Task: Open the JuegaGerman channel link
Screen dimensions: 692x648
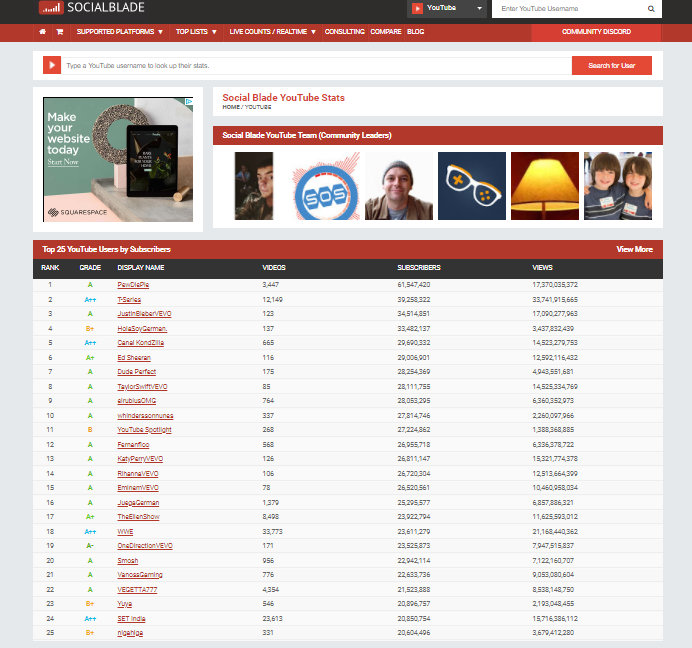Action: pos(138,503)
